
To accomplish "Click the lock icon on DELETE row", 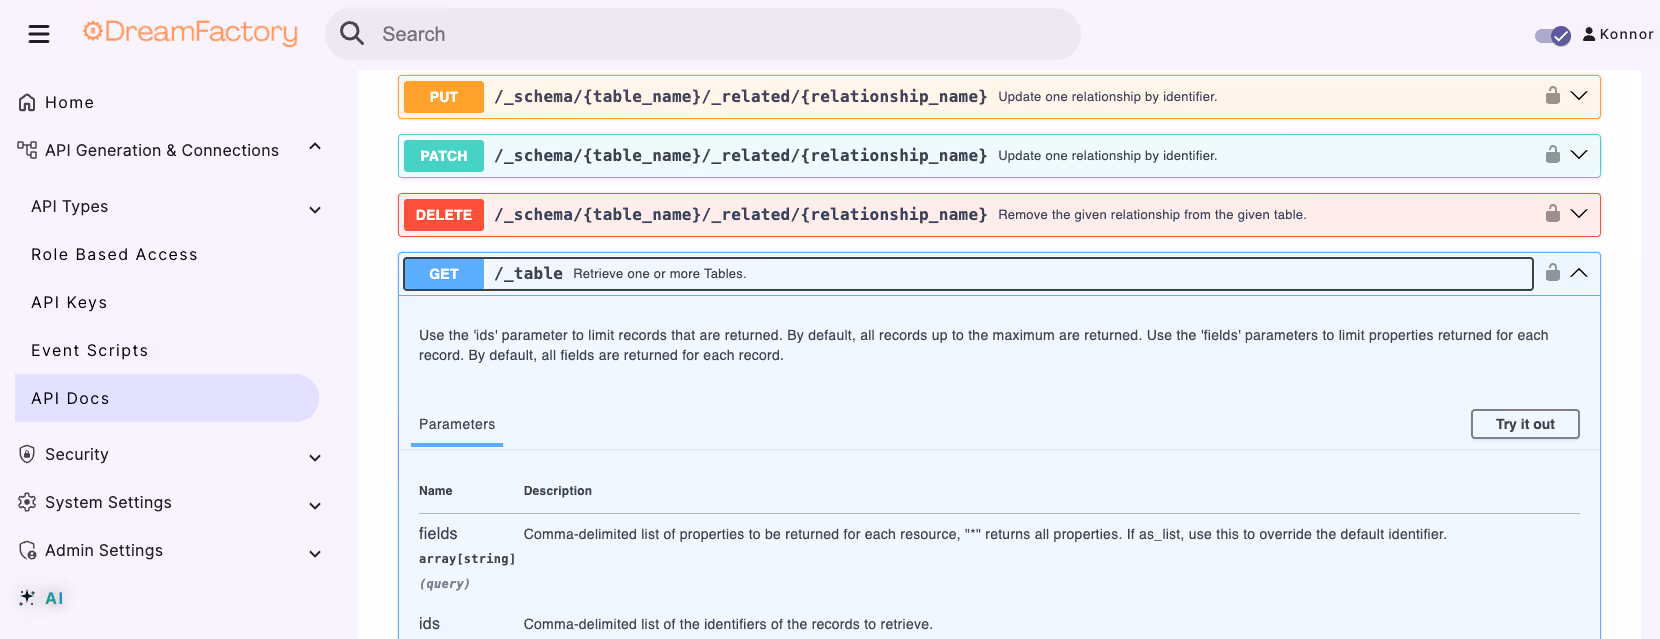I will pos(1553,213).
